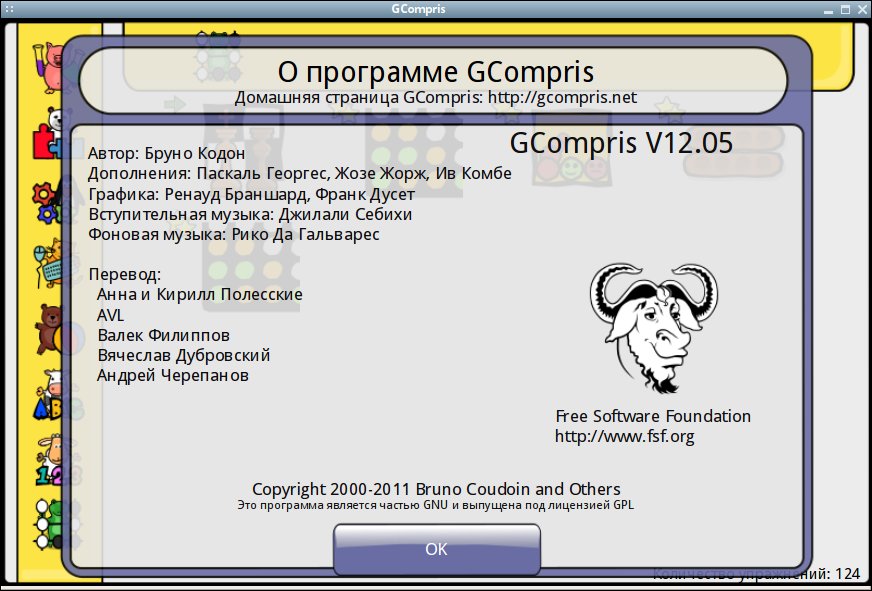Click translator 'Валек Филиппов'
The width and height of the screenshot is (872, 591).
pos(164,335)
